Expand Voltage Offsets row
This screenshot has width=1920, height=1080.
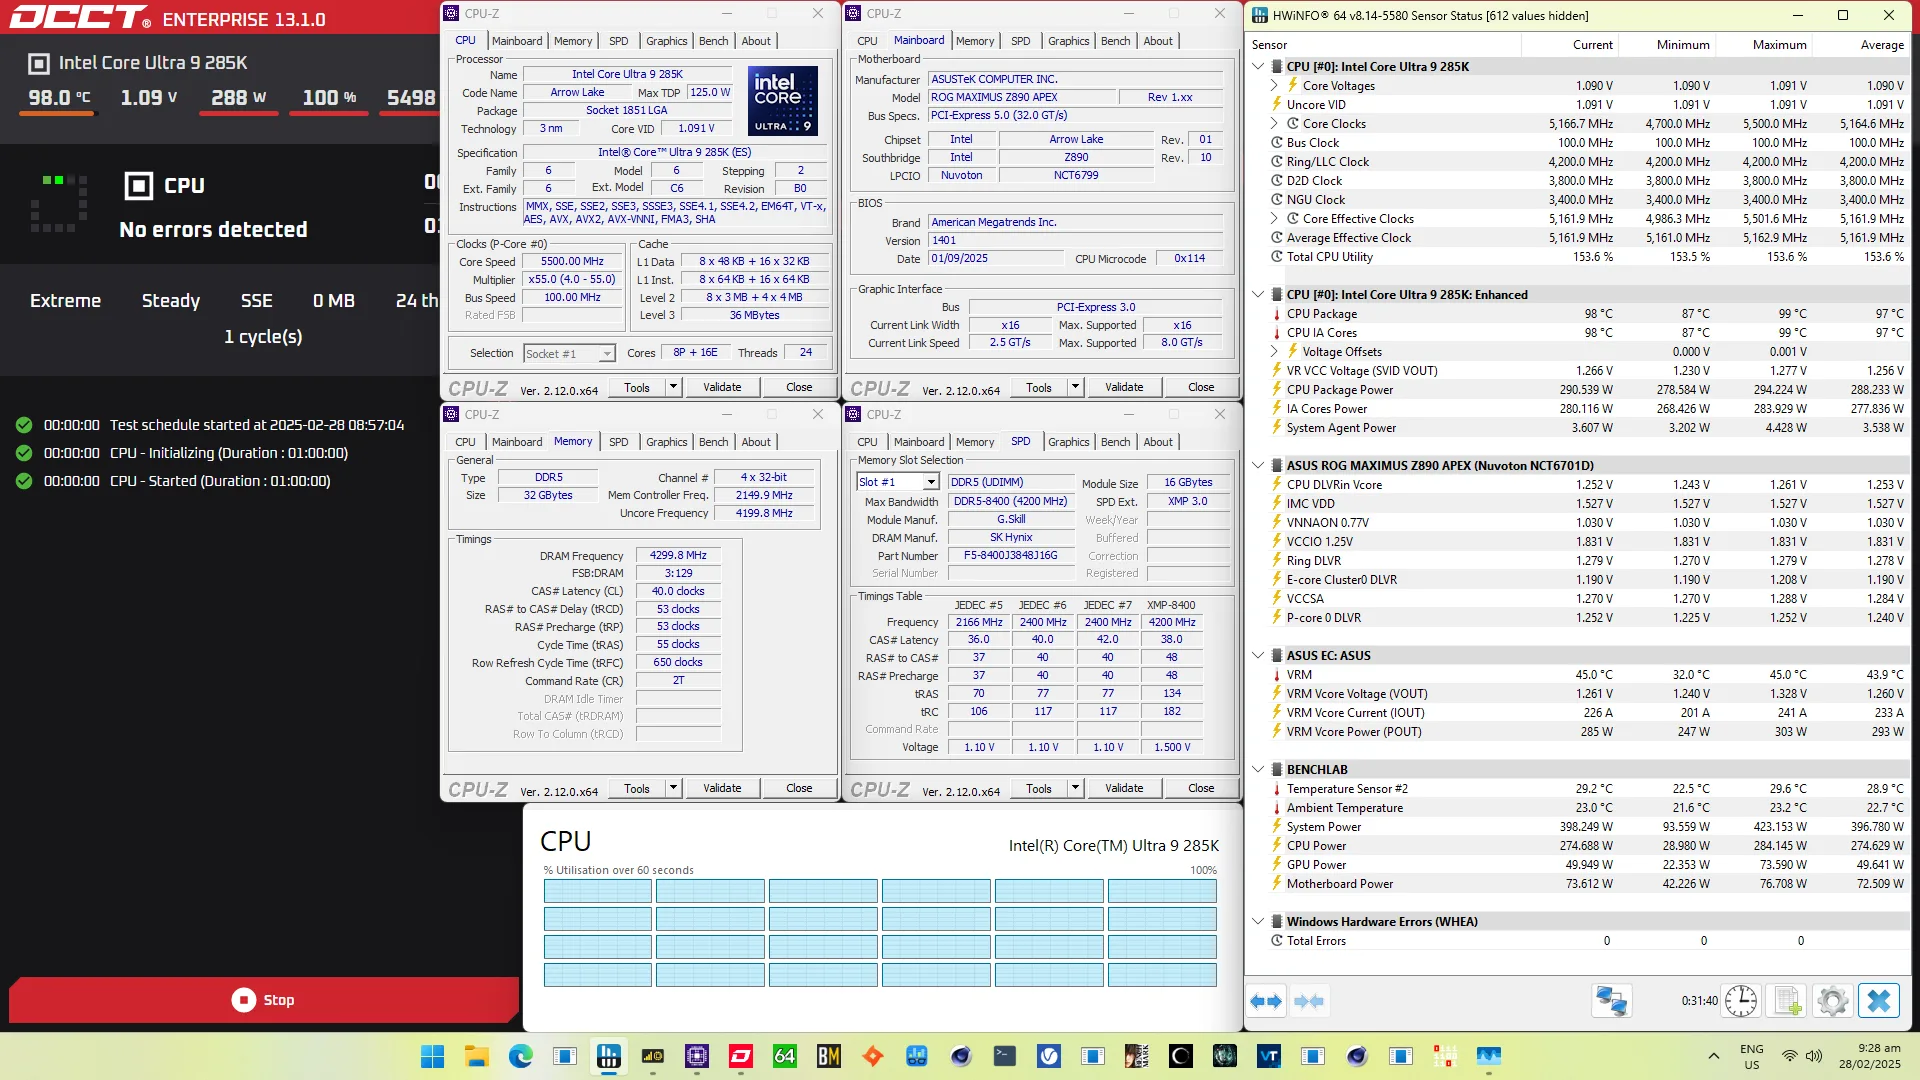click(x=1274, y=352)
